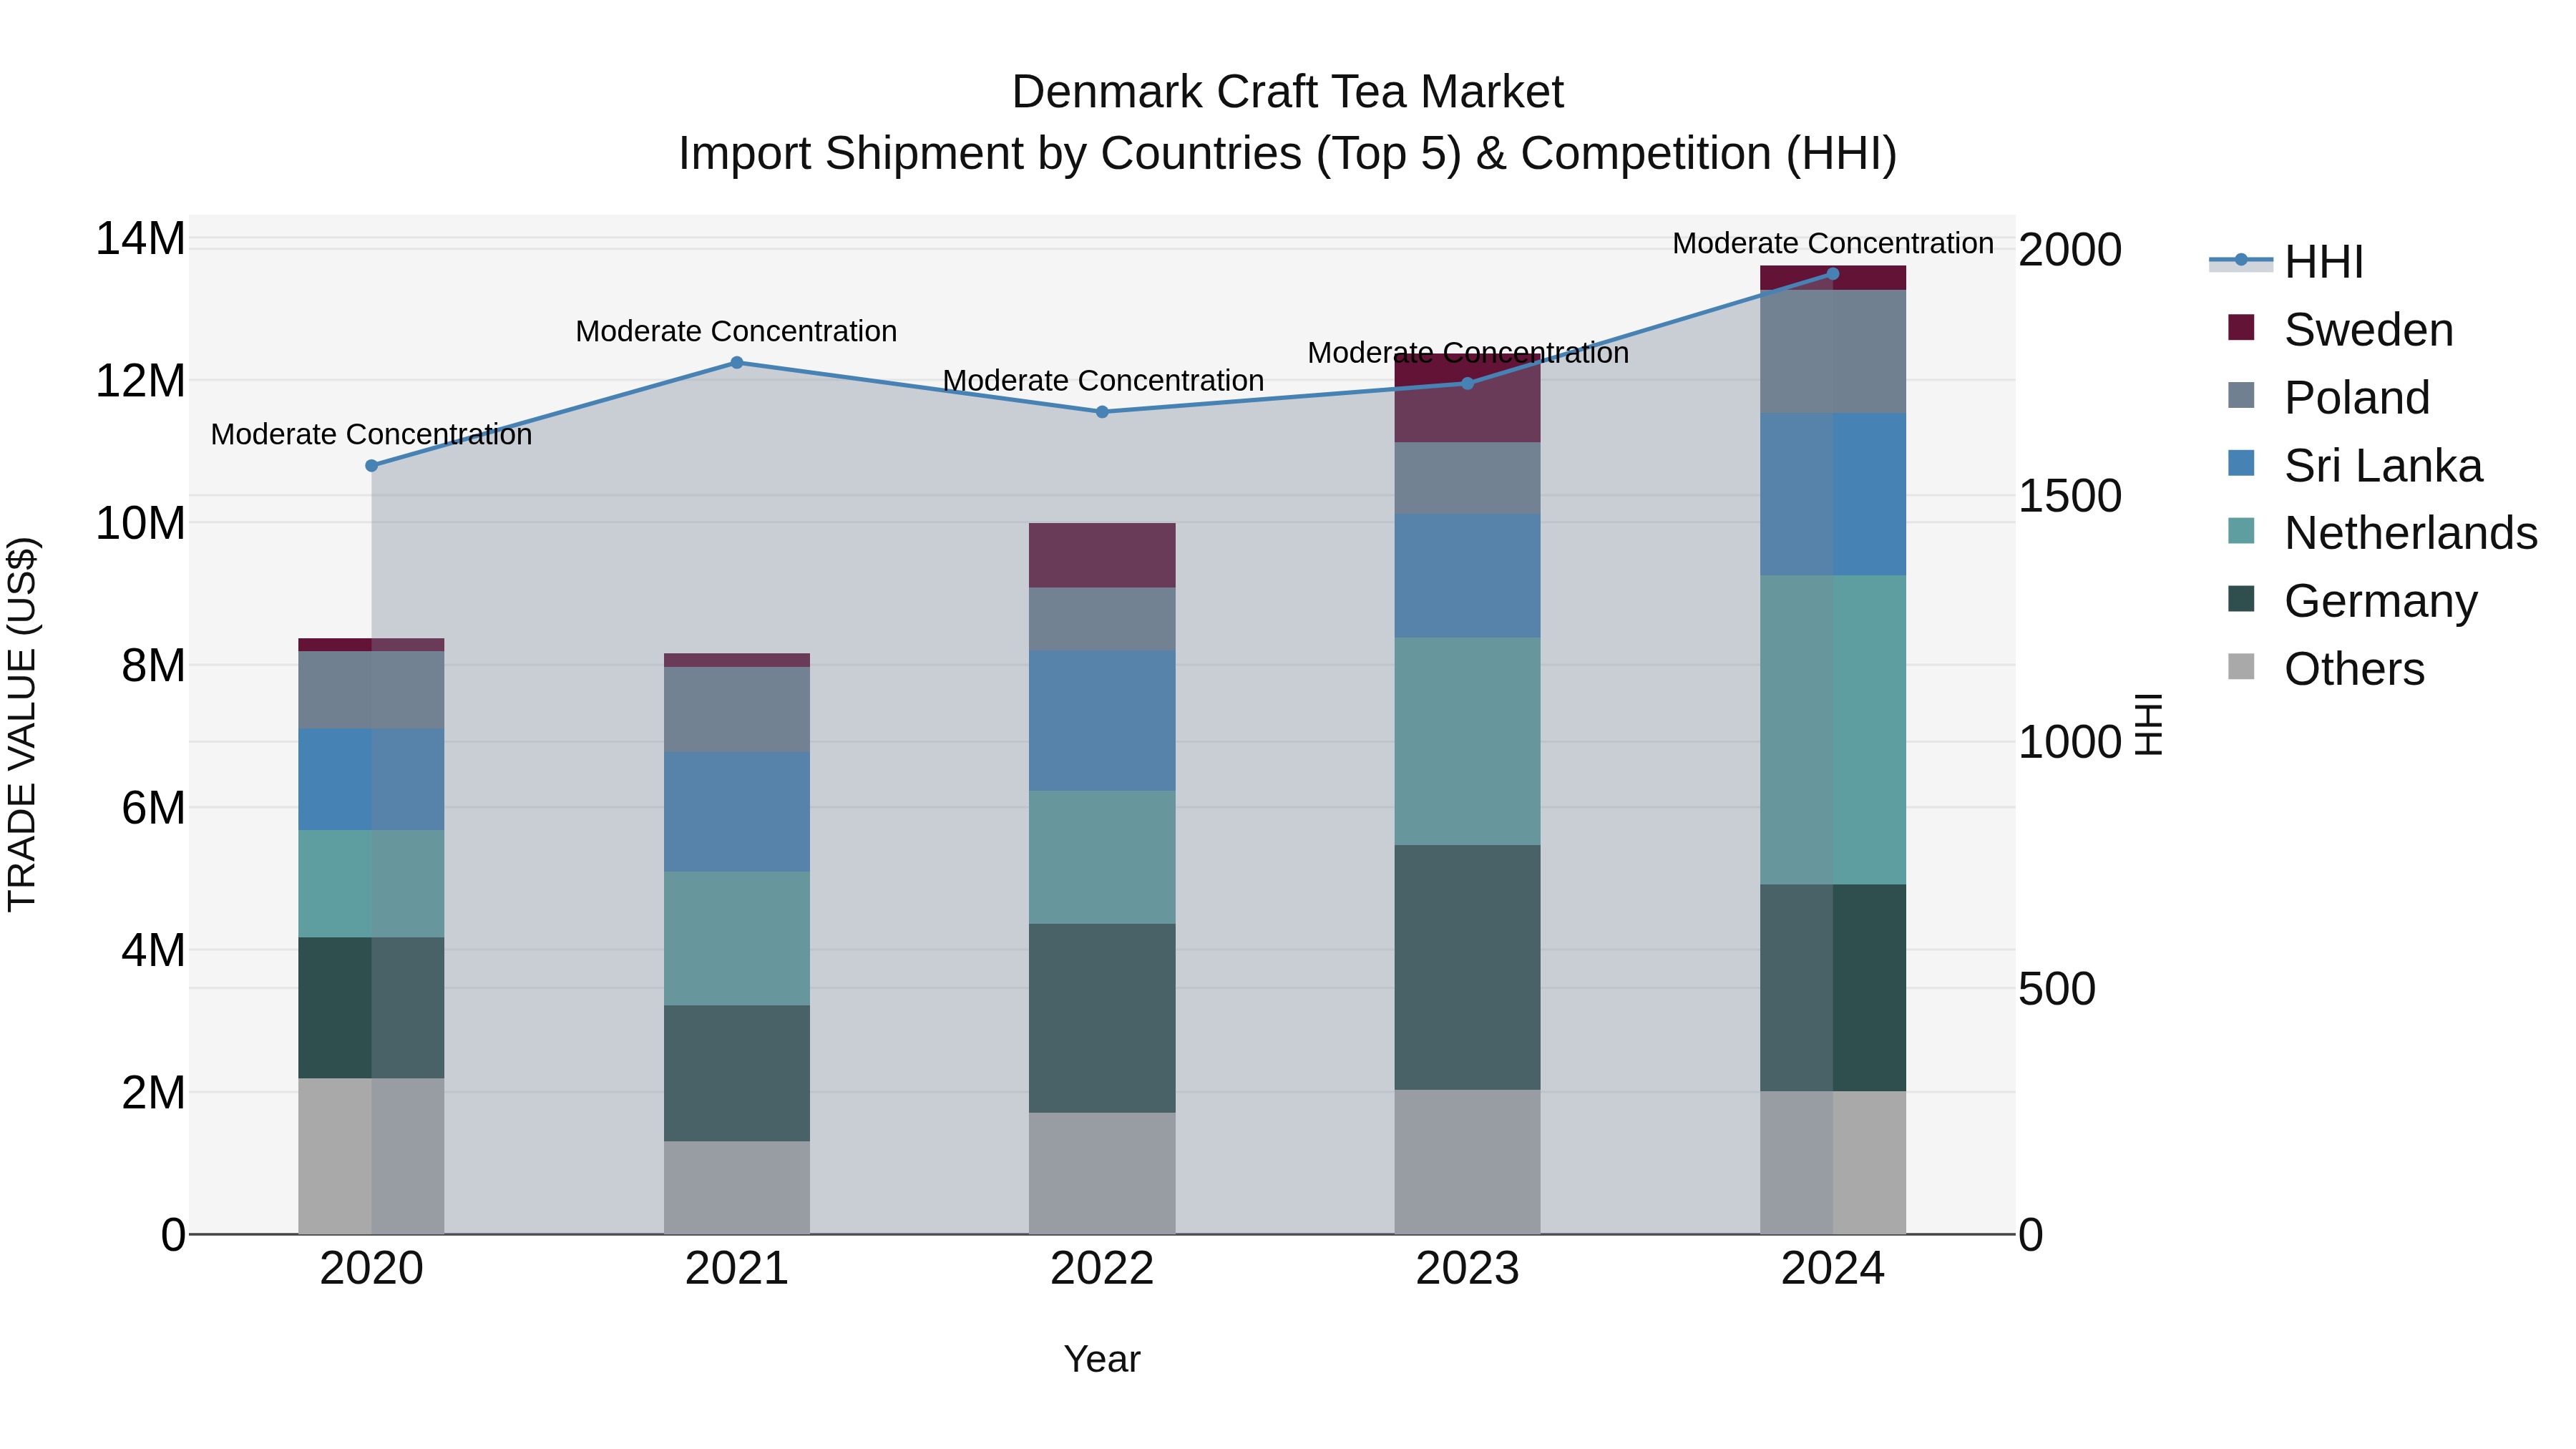2576x1449 pixels.
Task: Click the TRADE VALUE (US$) axis title
Action: [22, 724]
